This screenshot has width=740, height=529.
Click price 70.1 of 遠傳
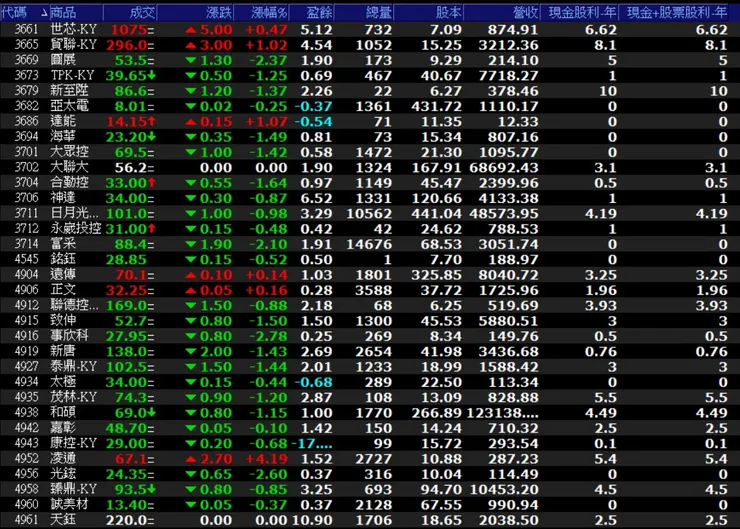(x=131, y=275)
